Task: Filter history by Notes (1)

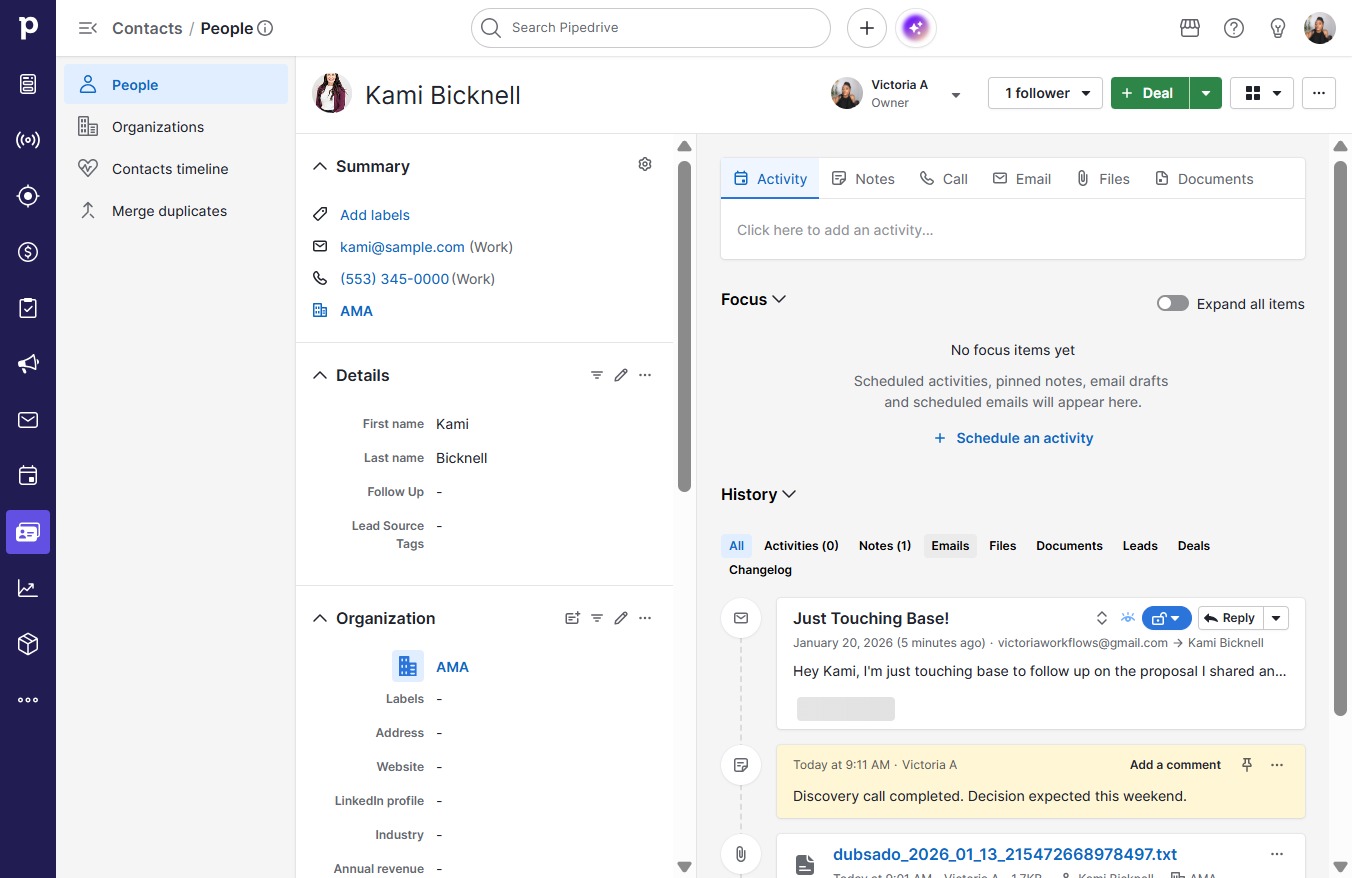Action: pos(885,546)
